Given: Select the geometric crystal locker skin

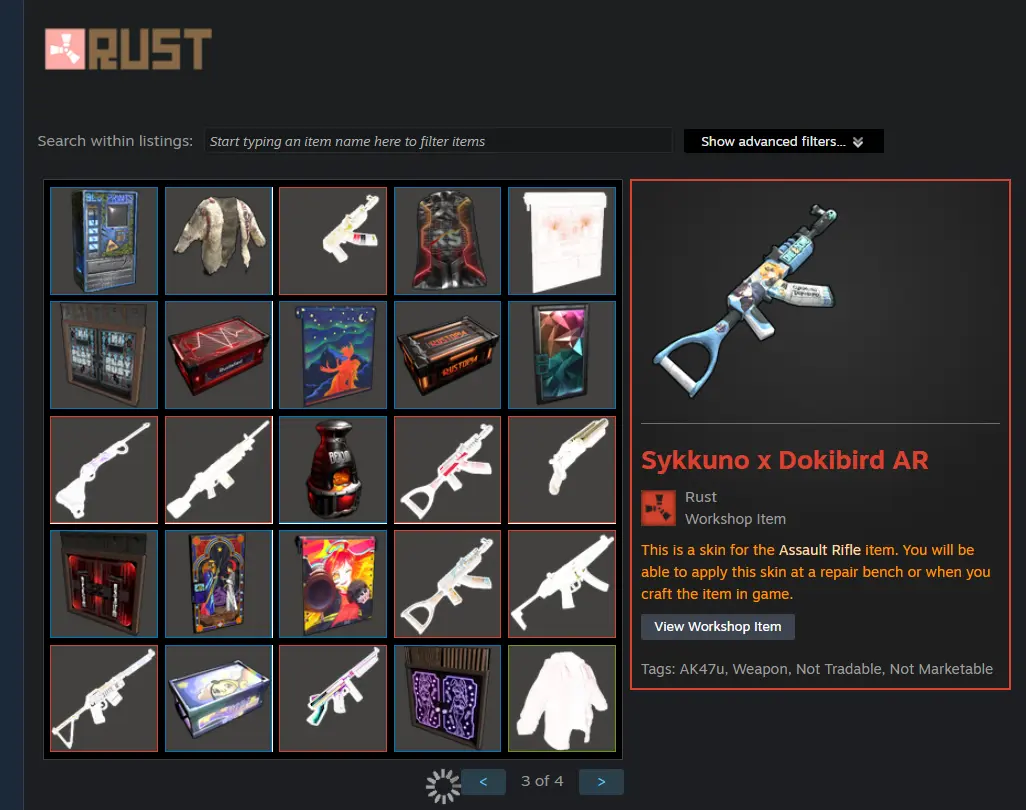Looking at the screenshot, I should point(562,355).
